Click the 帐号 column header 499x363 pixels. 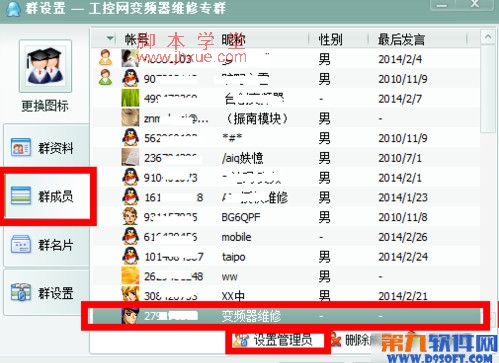point(136,40)
